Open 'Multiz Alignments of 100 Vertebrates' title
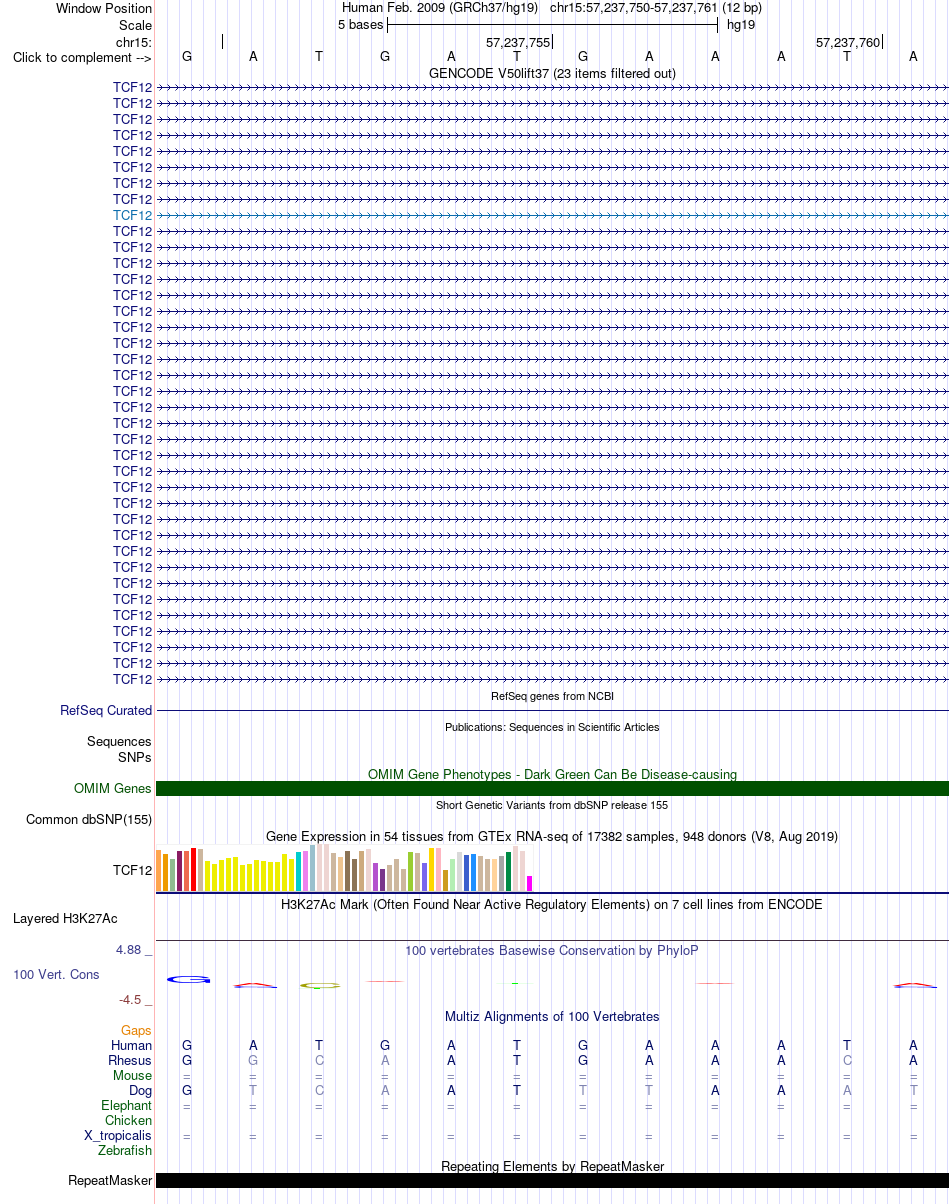The image size is (950, 1204). pyautogui.click(x=552, y=1017)
